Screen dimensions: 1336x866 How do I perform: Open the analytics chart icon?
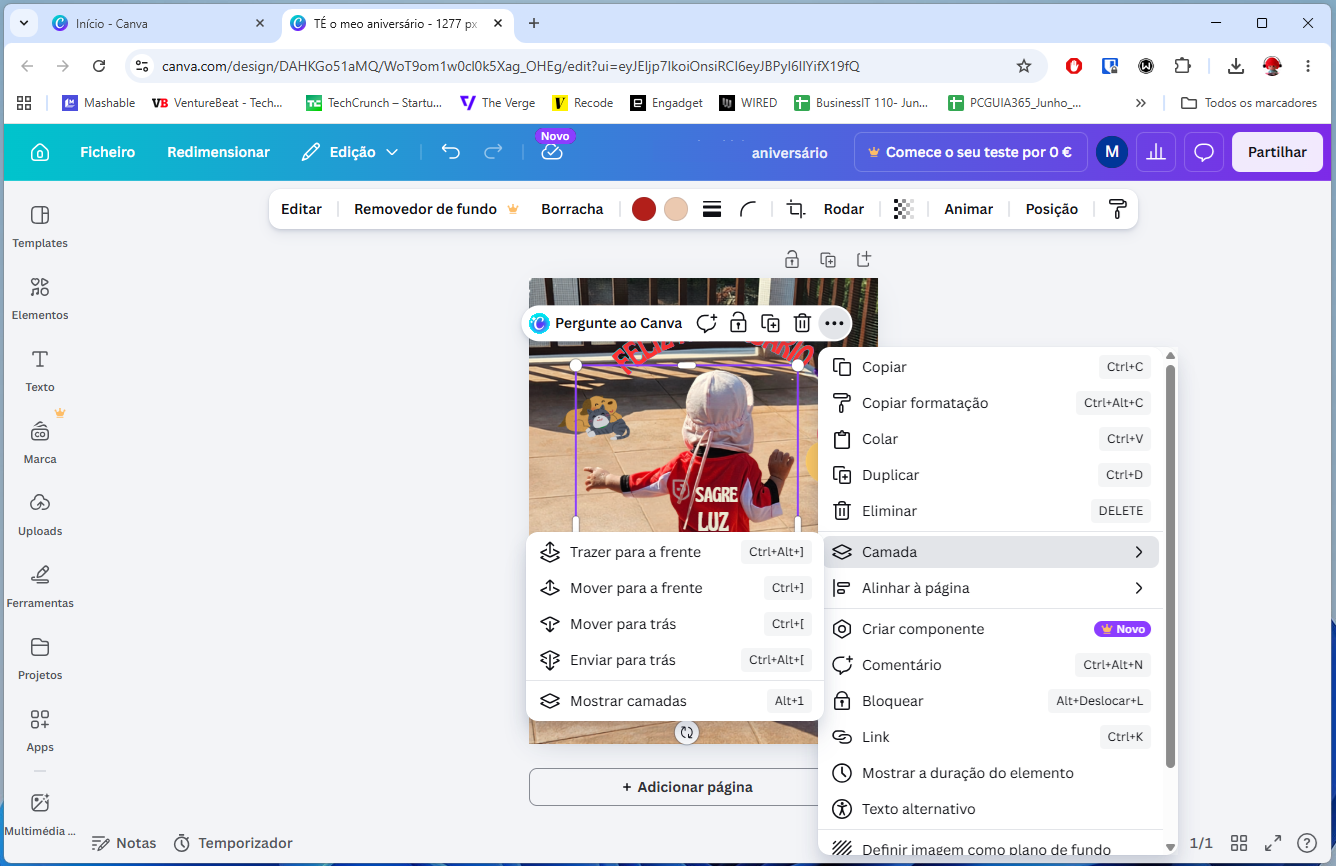[x=1156, y=152]
